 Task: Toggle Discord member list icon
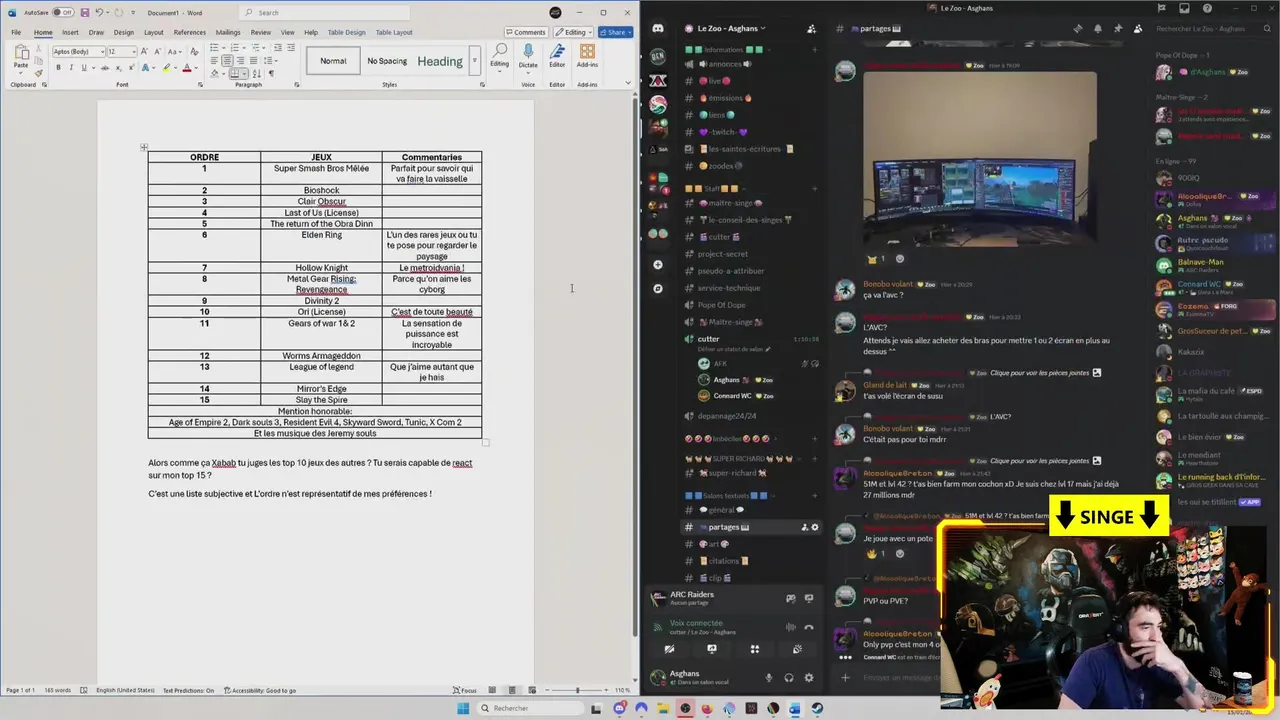click(x=1138, y=28)
